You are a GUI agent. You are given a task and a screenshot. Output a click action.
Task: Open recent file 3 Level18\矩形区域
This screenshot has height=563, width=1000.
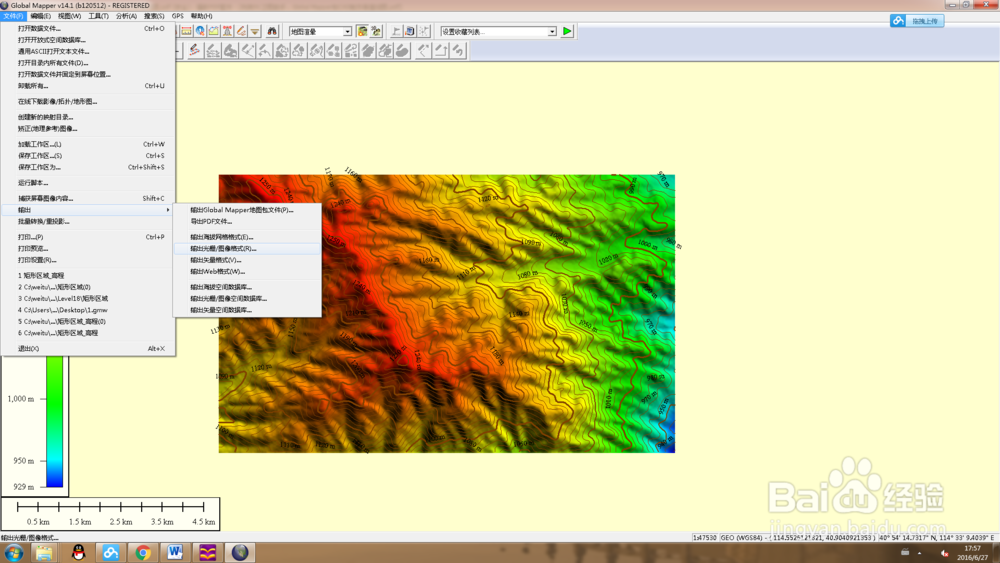88,298
